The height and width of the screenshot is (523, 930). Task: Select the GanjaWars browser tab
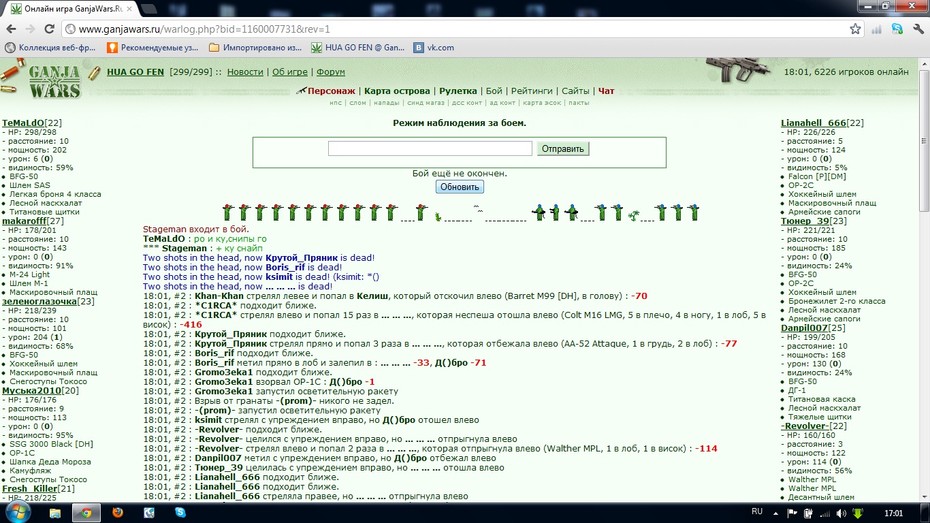tap(70, 9)
